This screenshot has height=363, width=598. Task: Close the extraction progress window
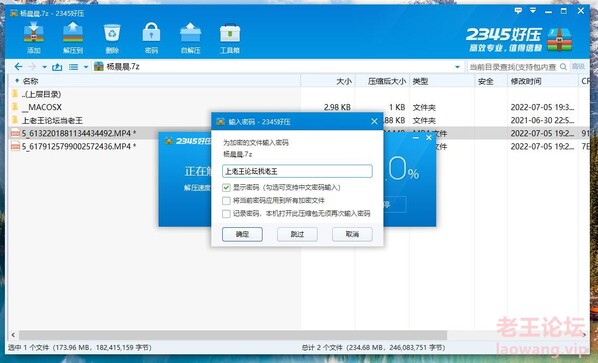coord(429,138)
